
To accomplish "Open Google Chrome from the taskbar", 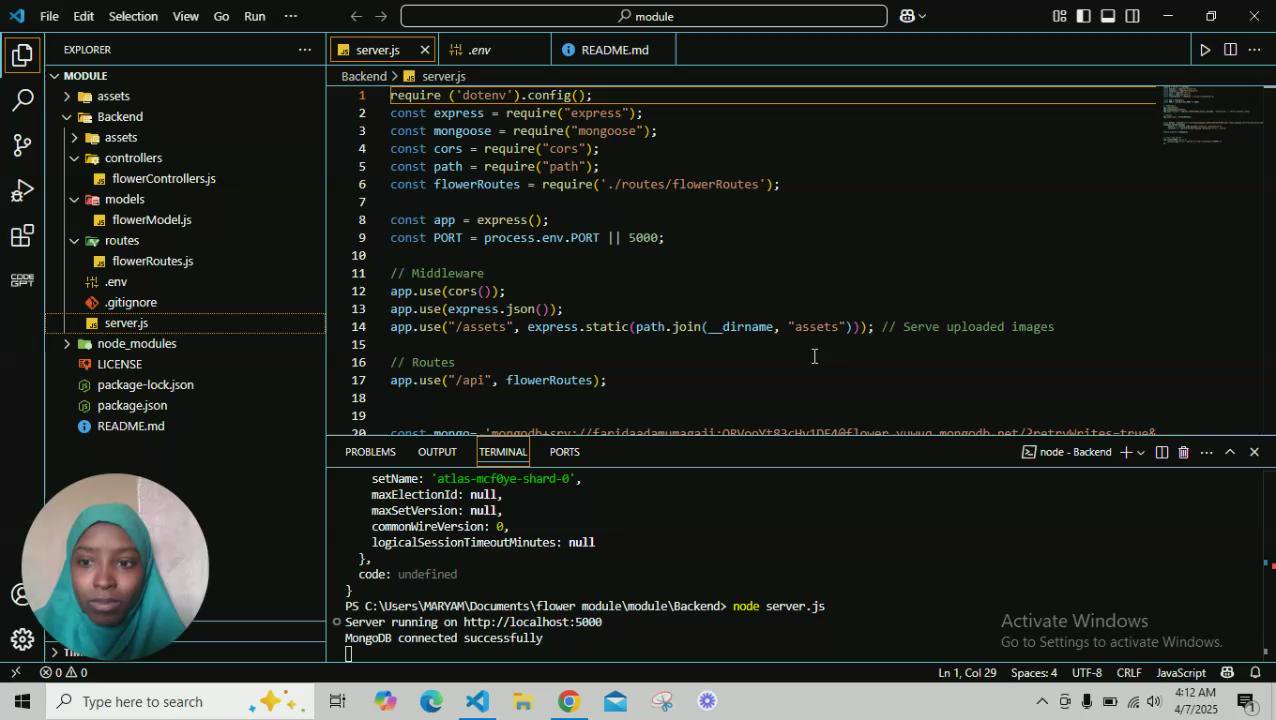I will [x=569, y=701].
